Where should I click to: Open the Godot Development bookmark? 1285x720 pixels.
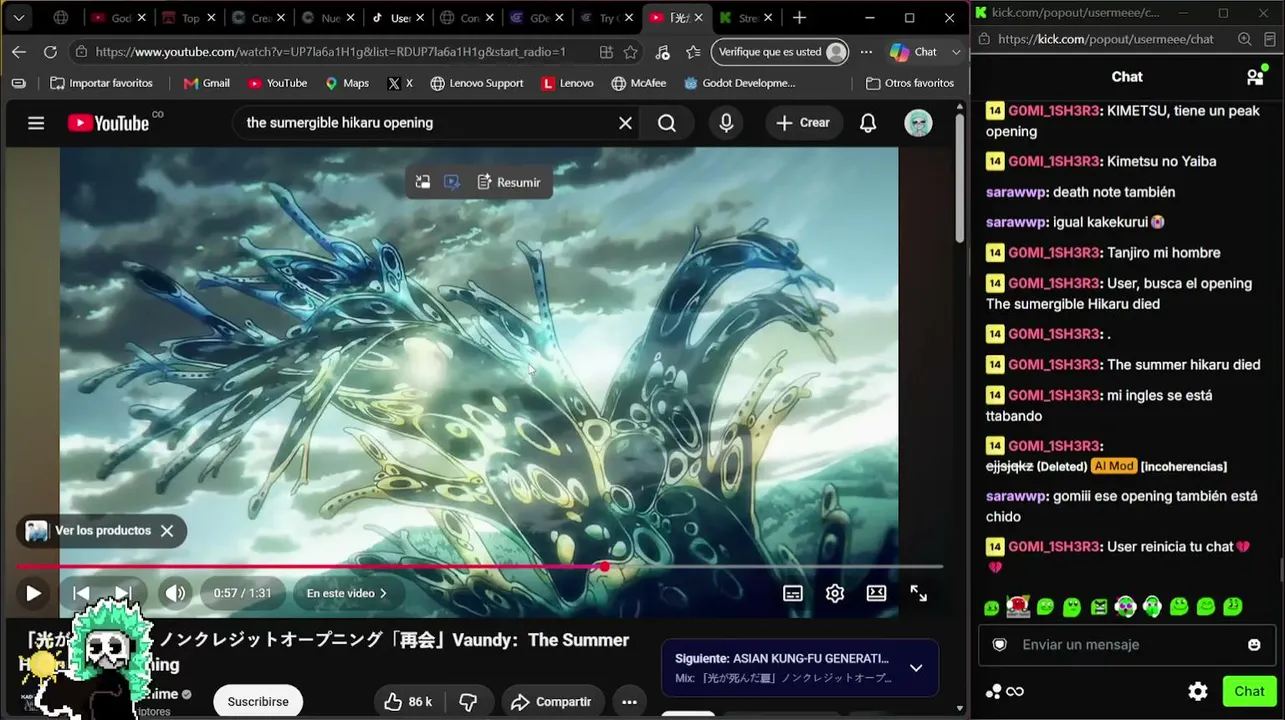pyautogui.click(x=740, y=83)
